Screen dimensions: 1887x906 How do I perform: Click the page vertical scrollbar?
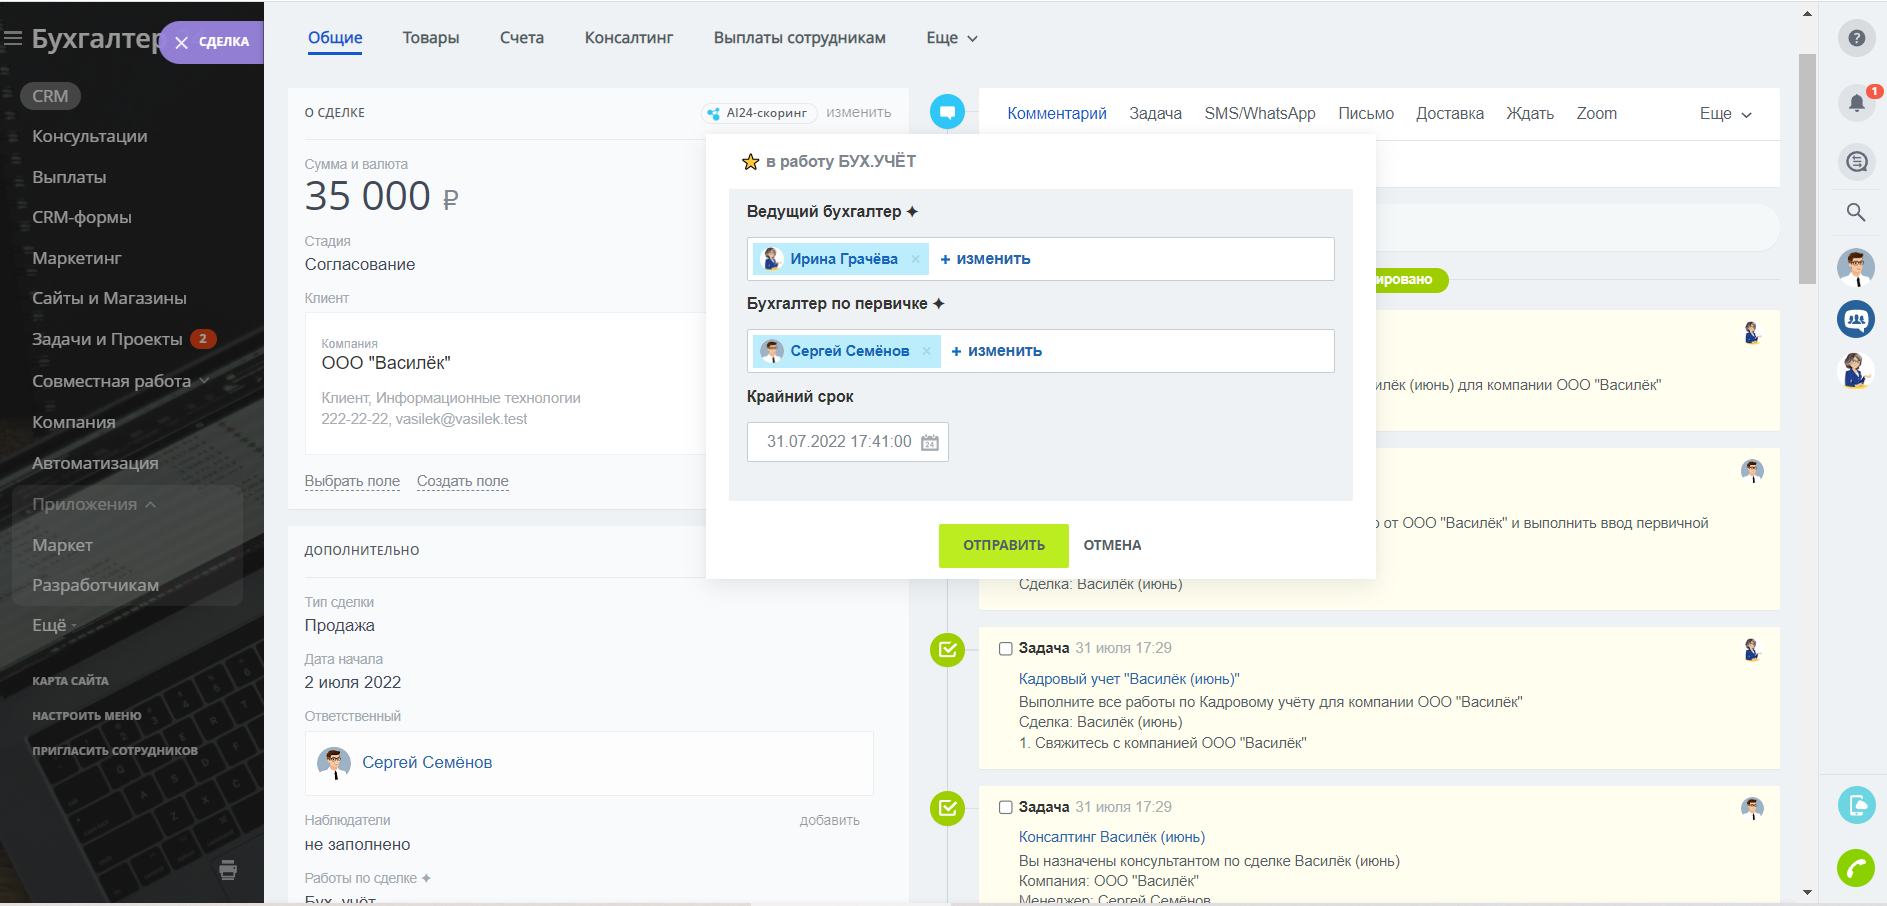coord(1807,169)
